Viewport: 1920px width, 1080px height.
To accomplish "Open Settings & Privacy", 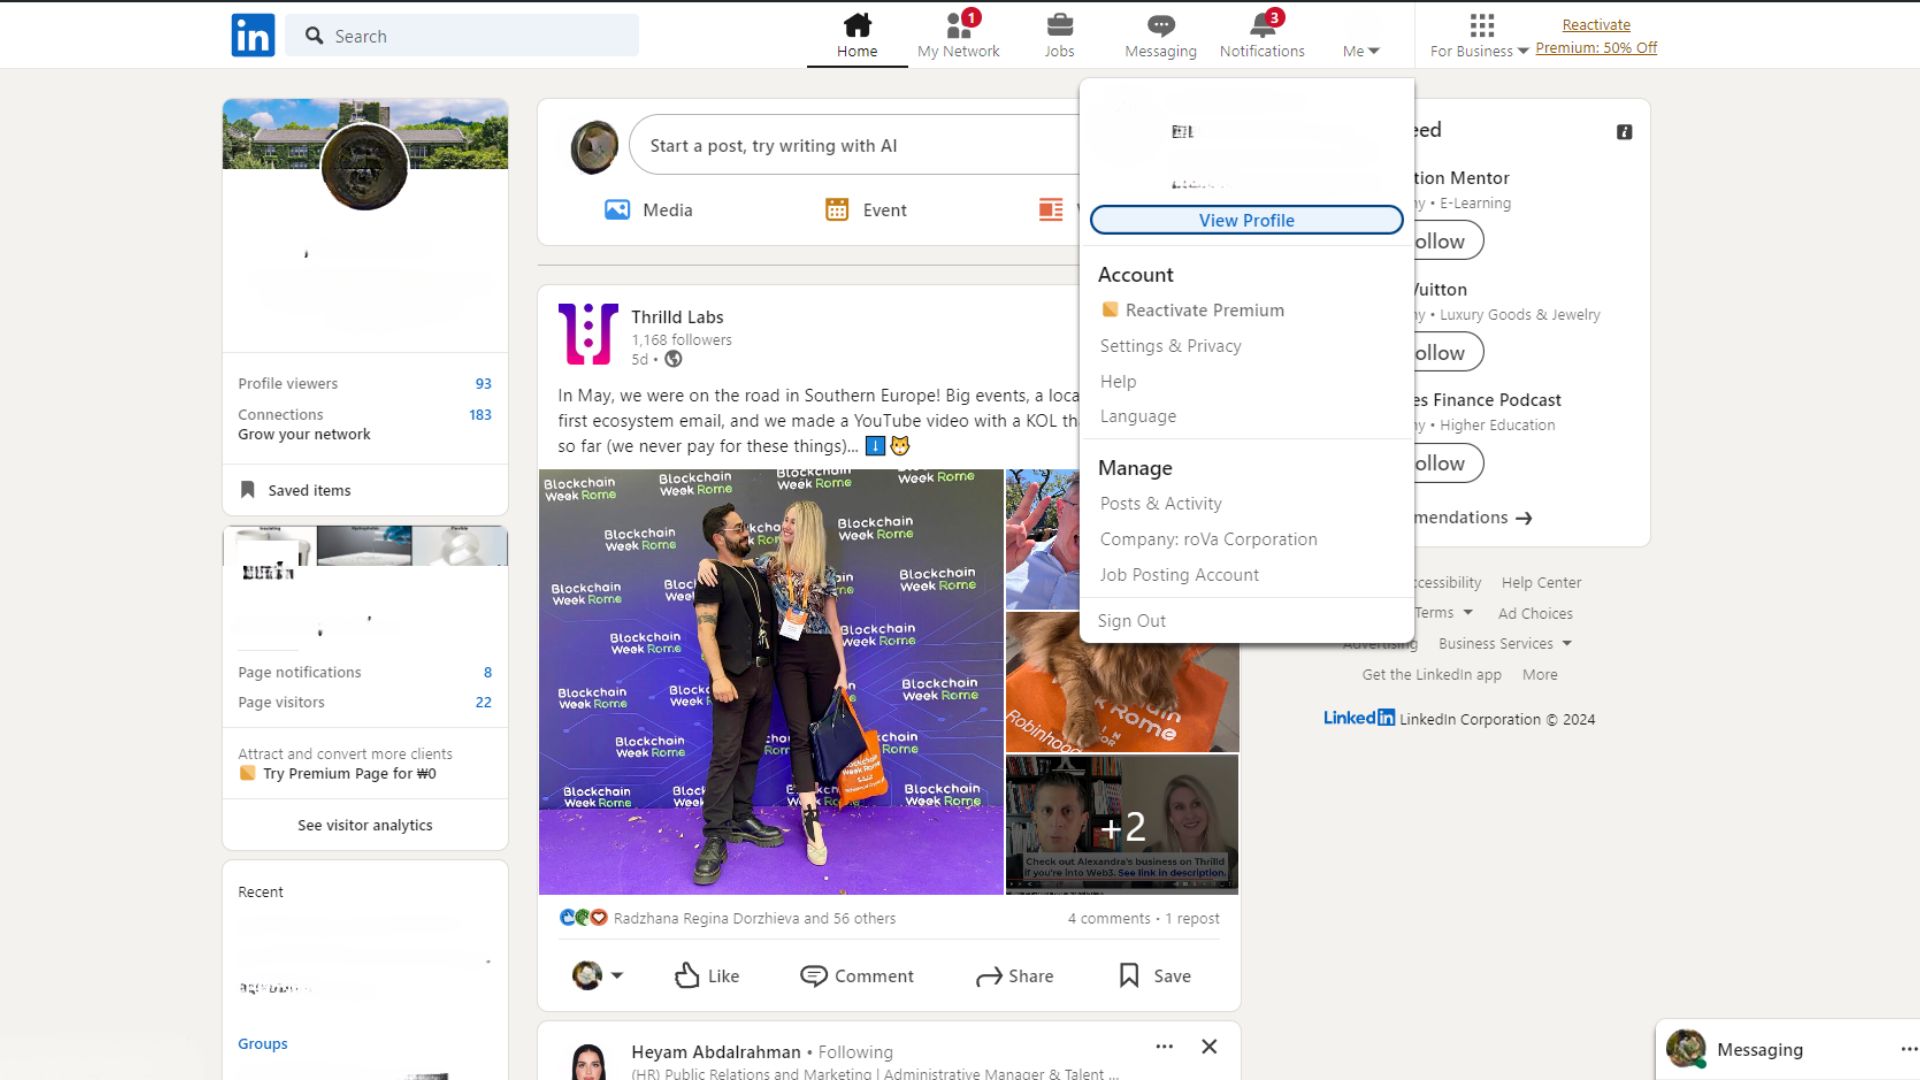I will coord(1170,346).
